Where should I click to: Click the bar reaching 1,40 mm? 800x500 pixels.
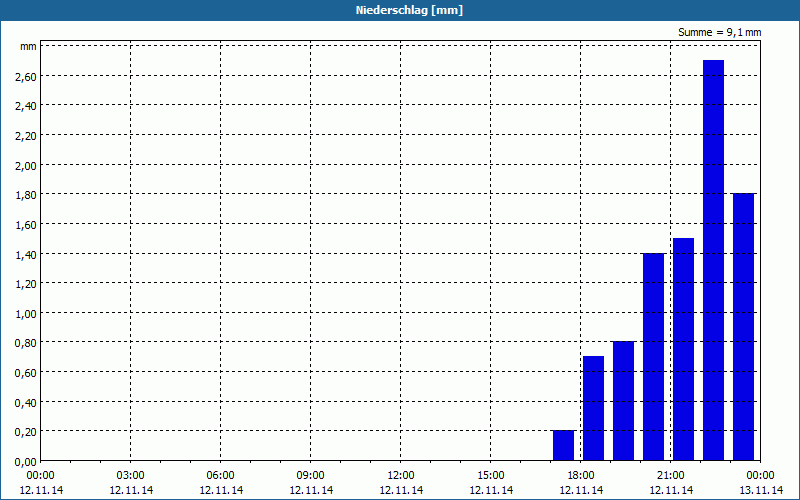click(654, 357)
